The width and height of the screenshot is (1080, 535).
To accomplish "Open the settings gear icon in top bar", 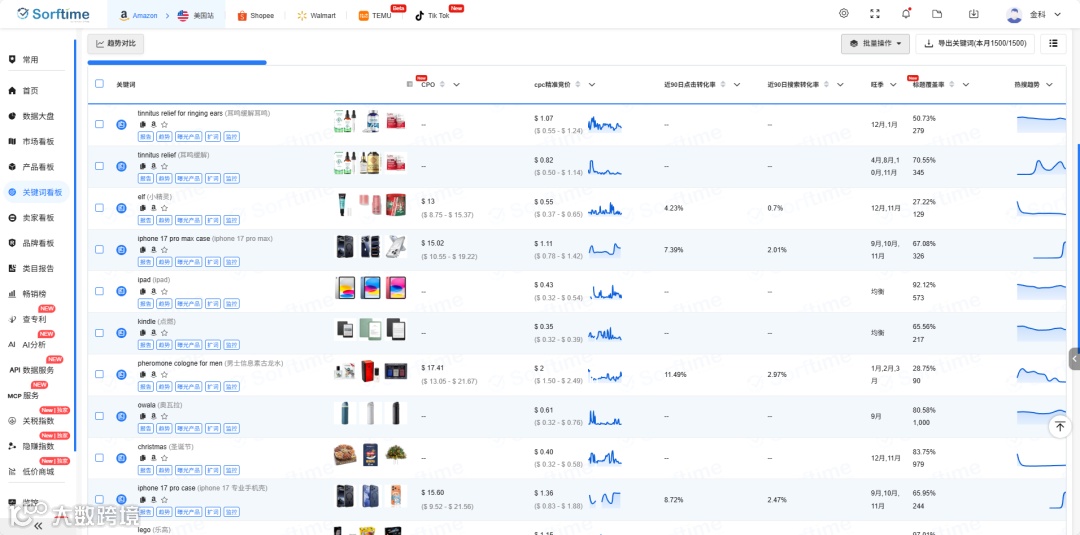I will pos(844,14).
